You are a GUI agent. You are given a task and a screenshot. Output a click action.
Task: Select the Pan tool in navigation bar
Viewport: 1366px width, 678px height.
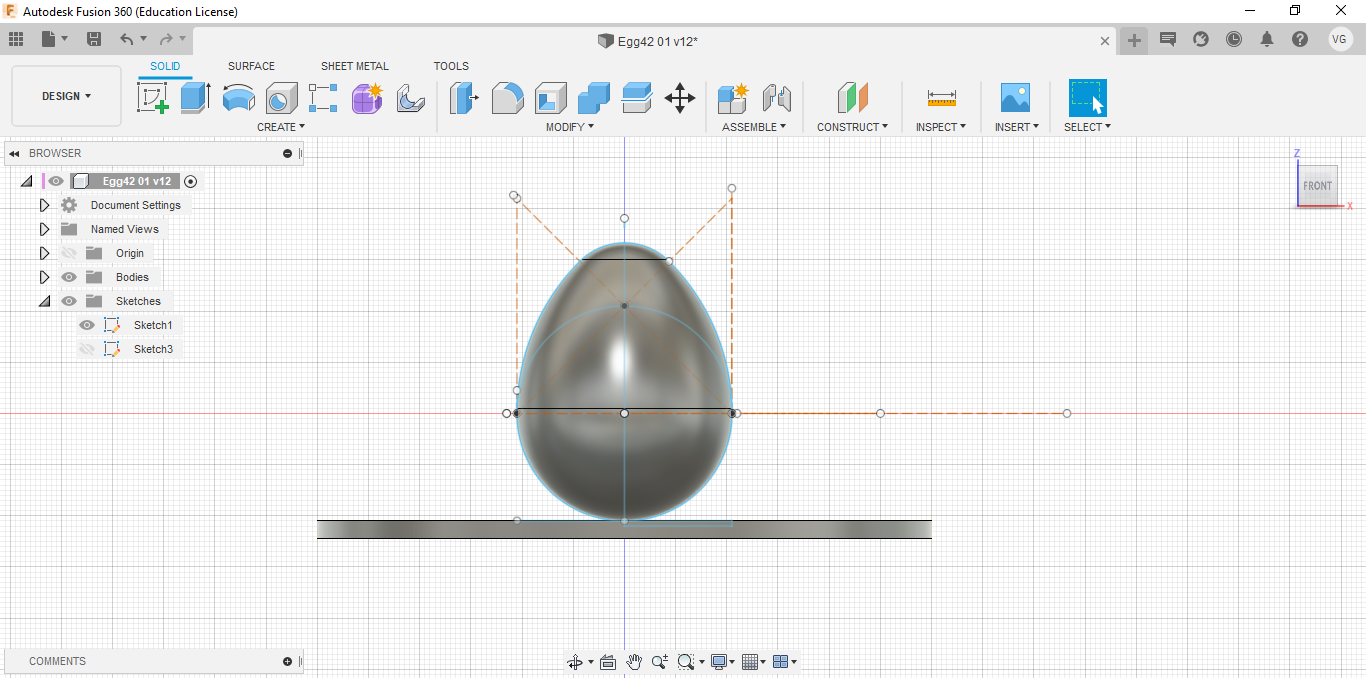click(634, 661)
